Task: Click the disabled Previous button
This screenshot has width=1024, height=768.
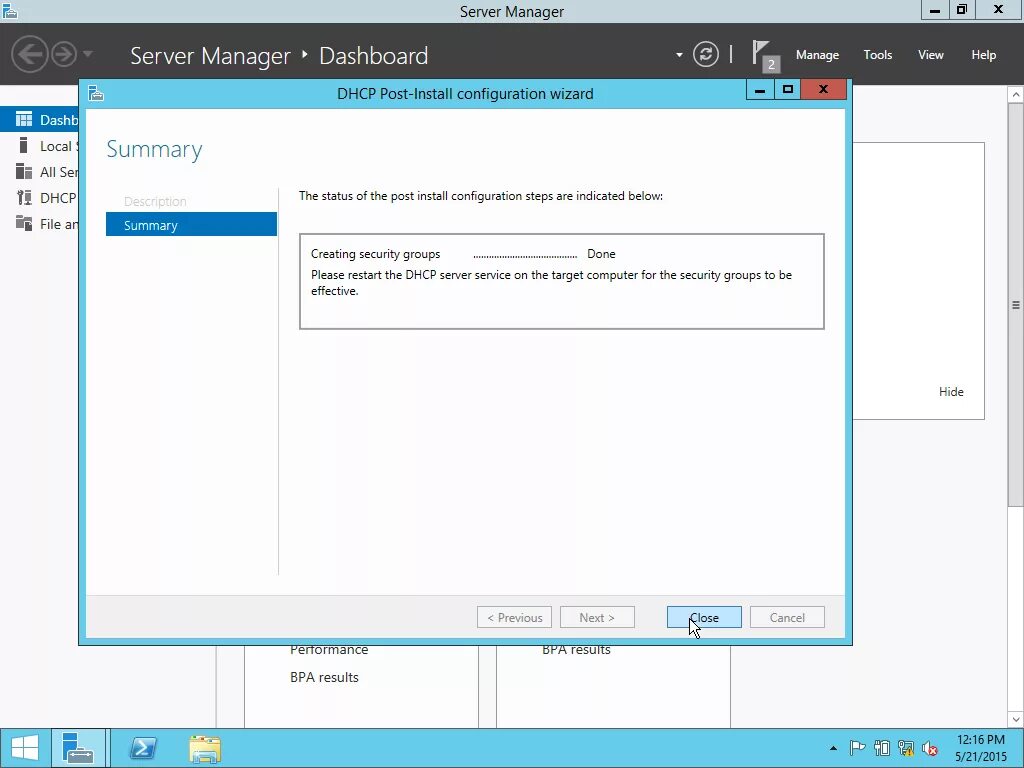Action: click(515, 617)
